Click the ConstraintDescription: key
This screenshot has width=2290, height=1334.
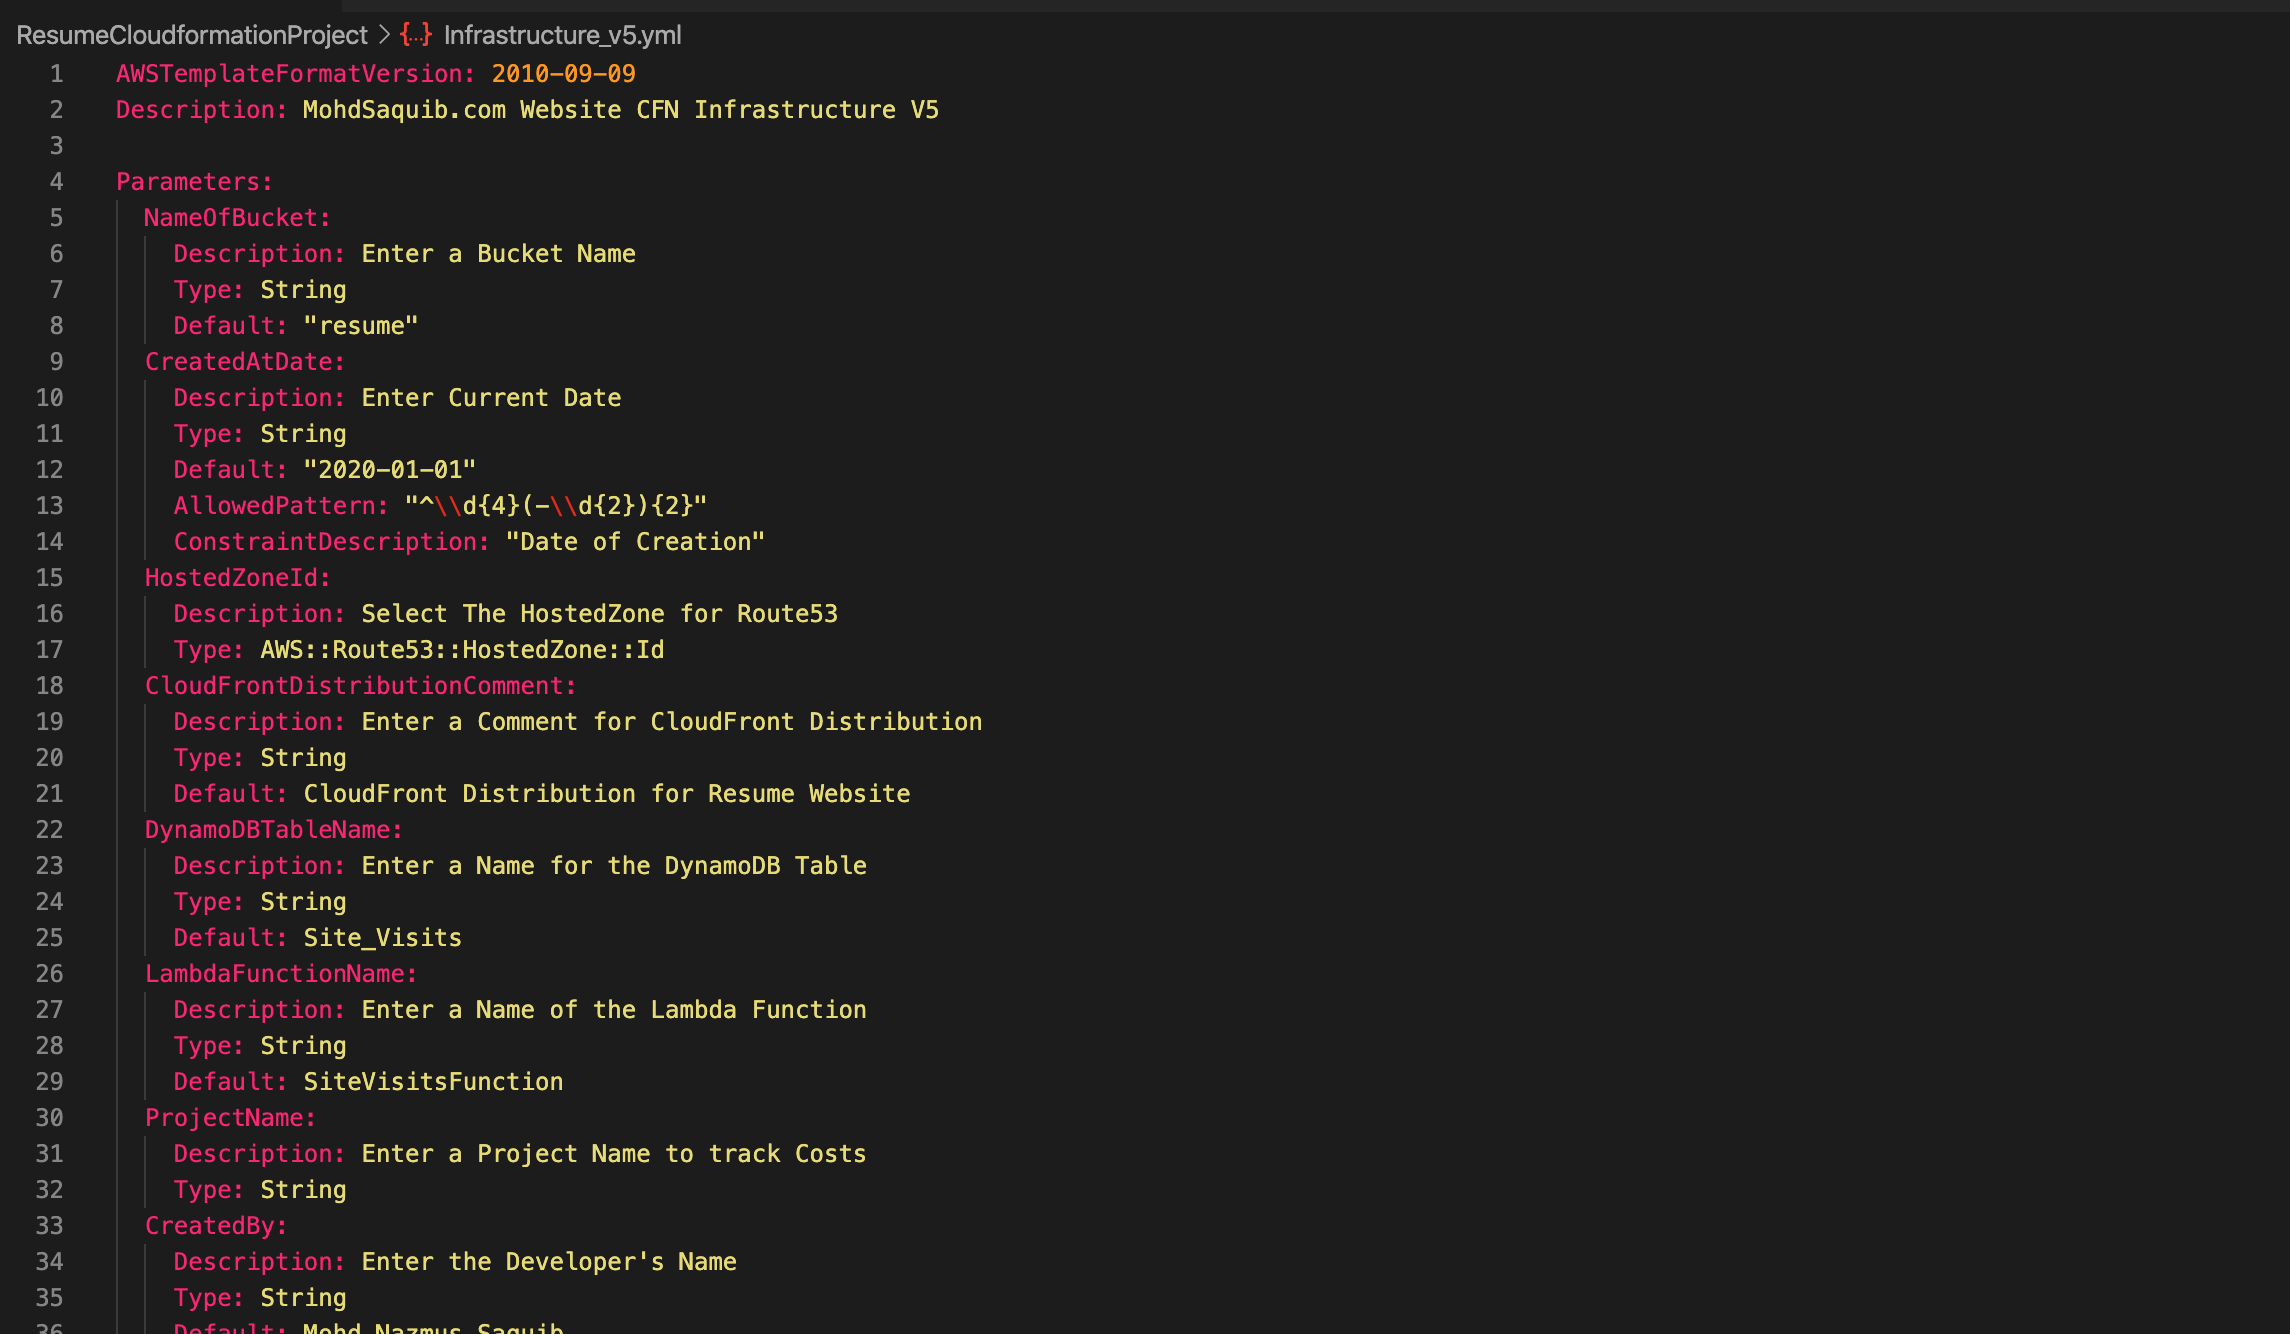[331, 542]
